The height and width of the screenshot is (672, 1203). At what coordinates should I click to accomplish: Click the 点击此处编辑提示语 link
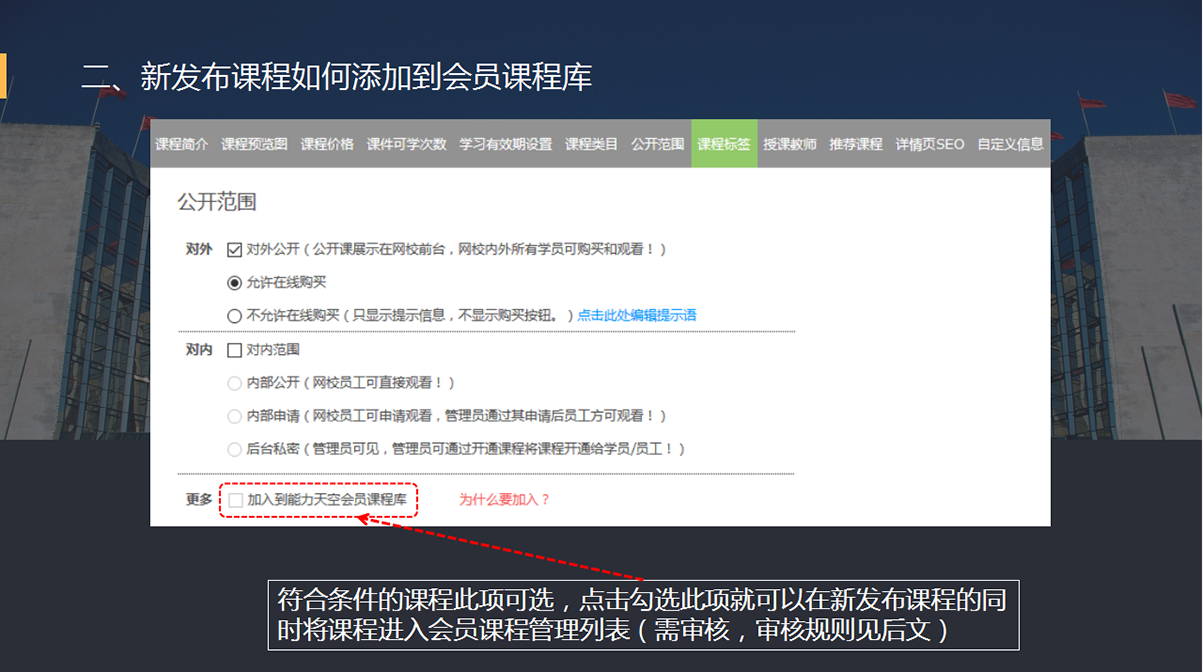coord(637,316)
